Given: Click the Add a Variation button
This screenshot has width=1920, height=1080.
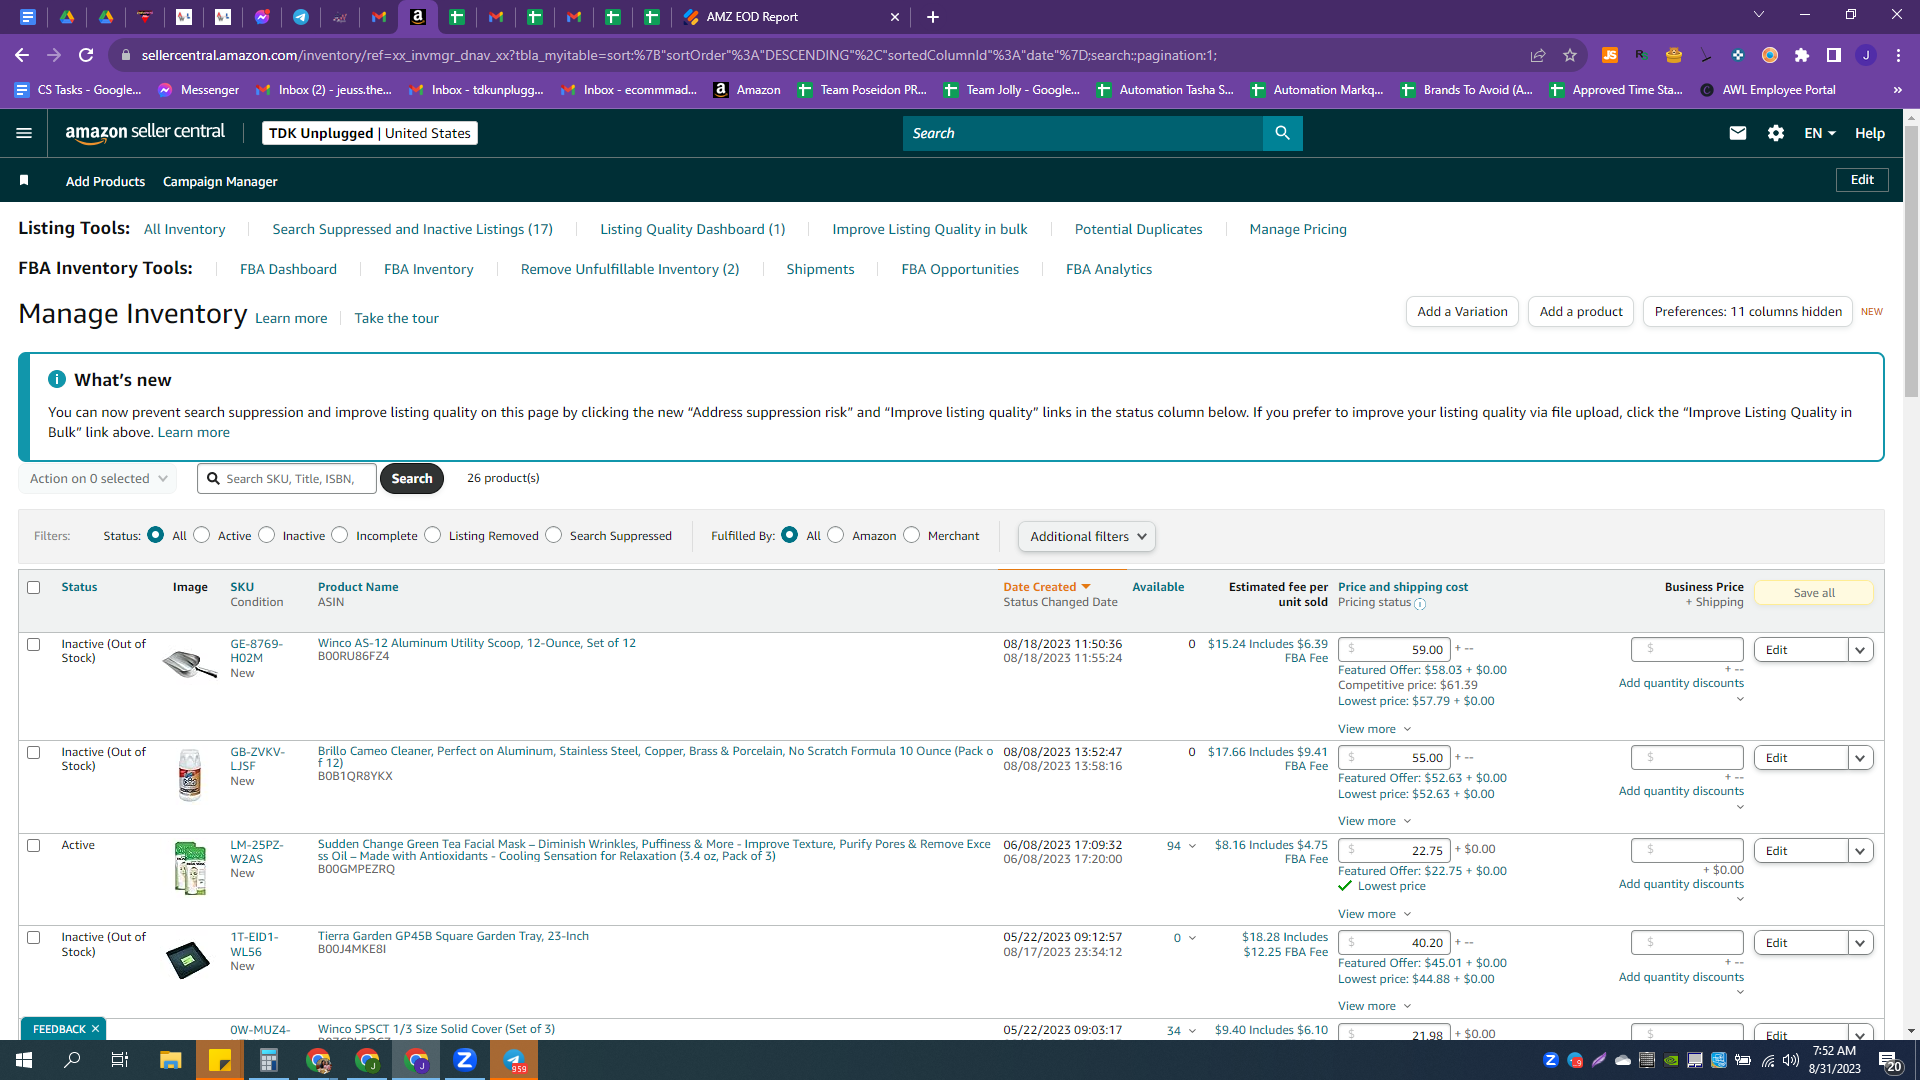Looking at the screenshot, I should tap(1462, 312).
